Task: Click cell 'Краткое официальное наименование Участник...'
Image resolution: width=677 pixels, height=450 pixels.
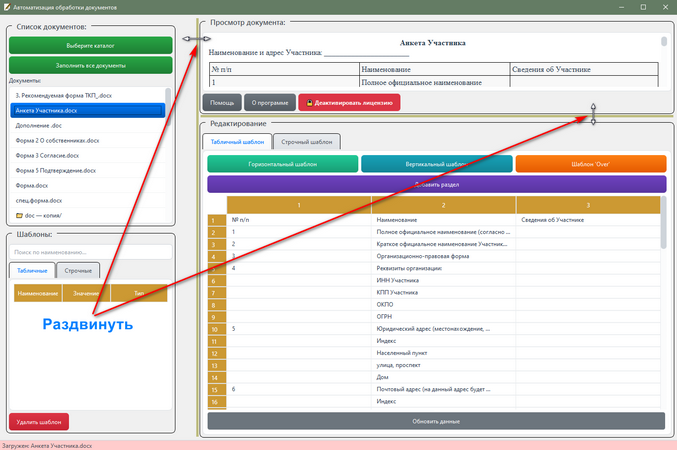Action: [443, 244]
